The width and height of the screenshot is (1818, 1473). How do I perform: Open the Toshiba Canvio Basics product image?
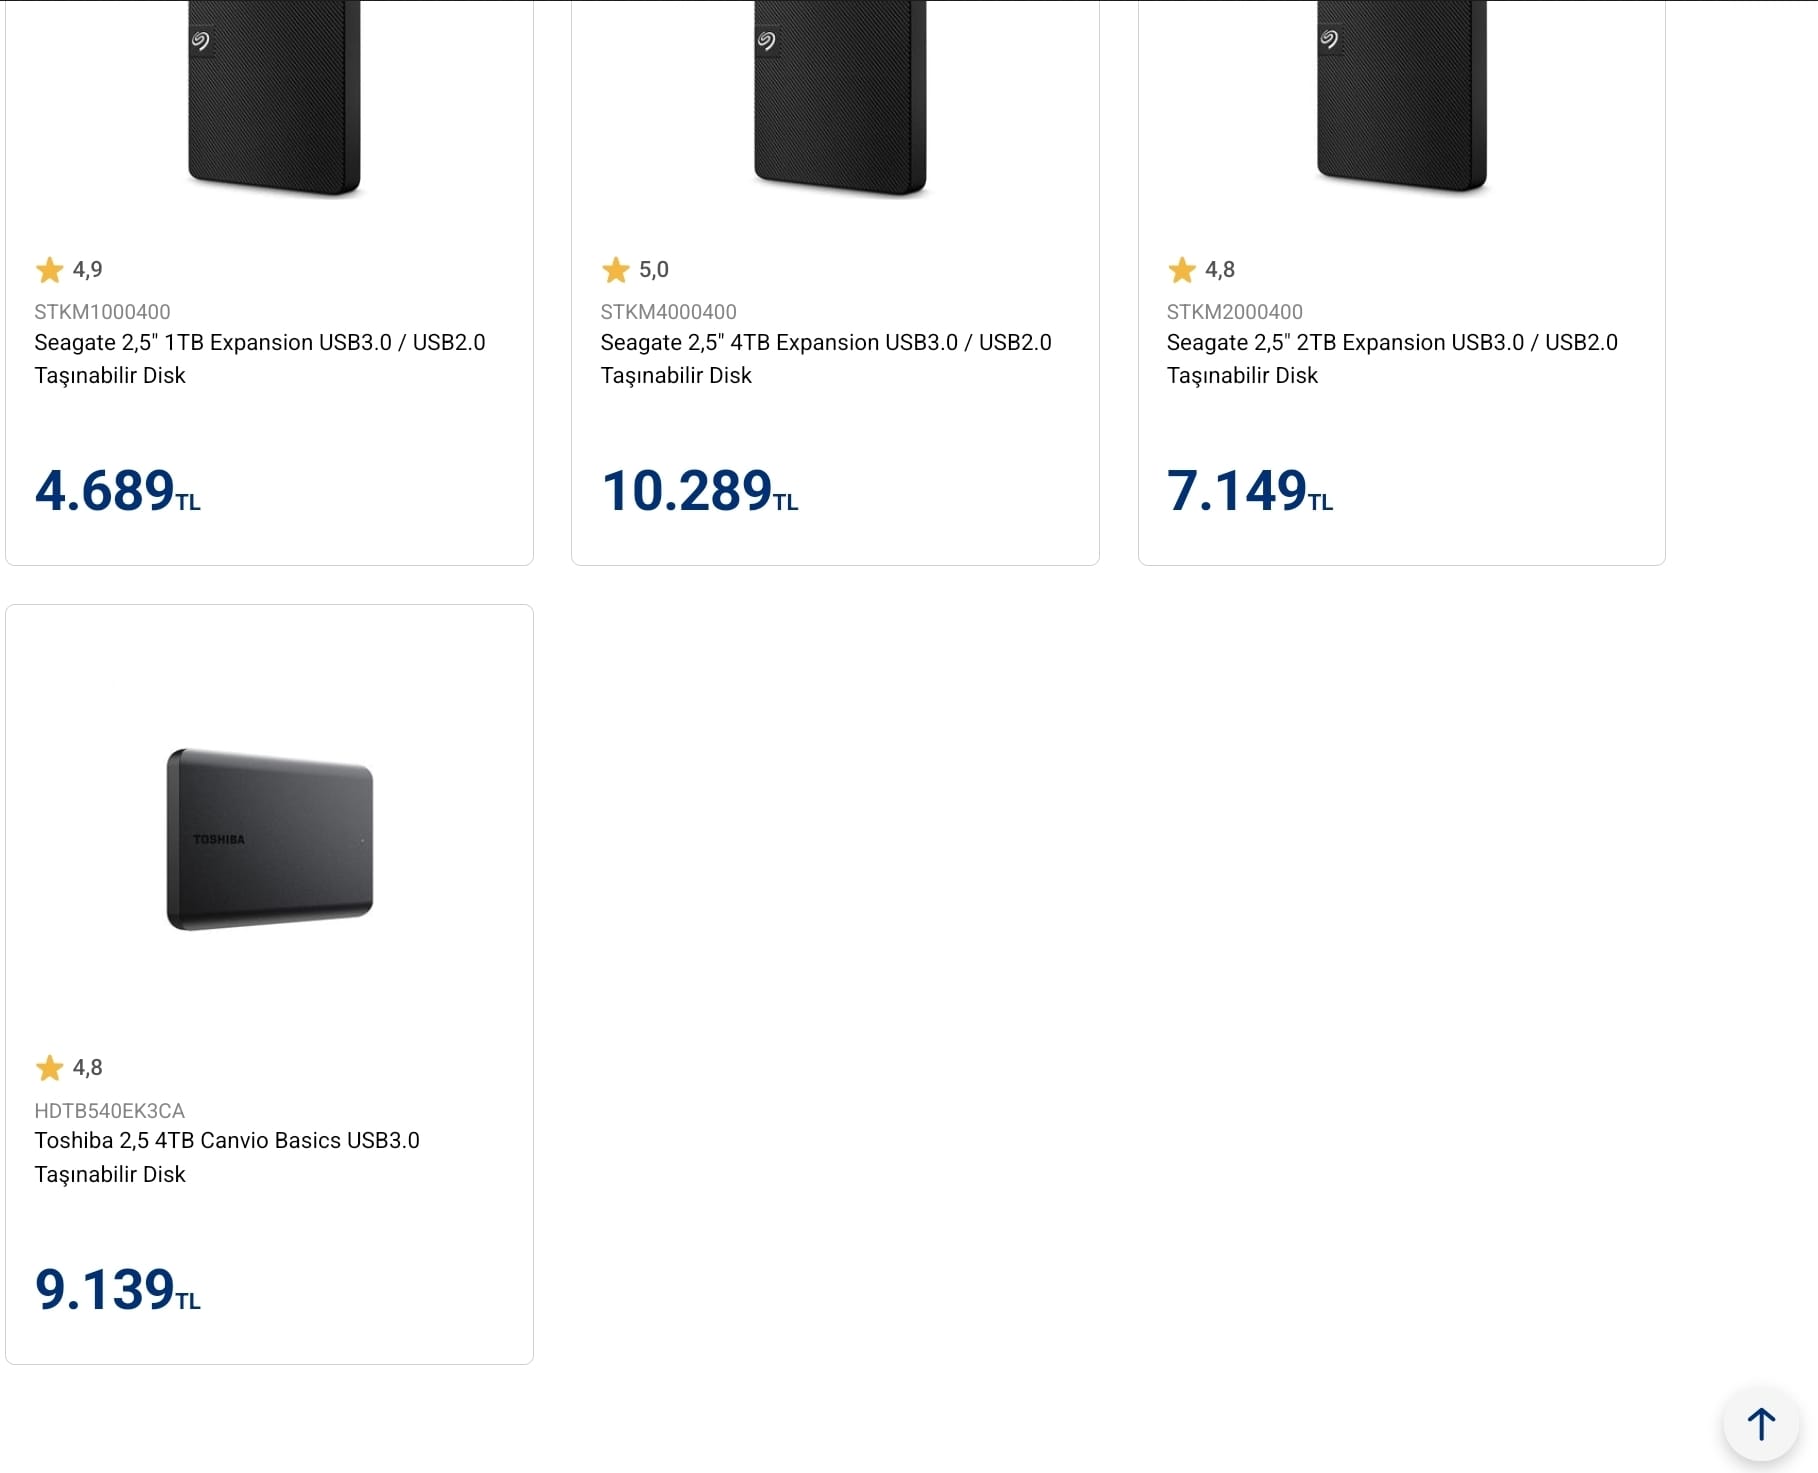pyautogui.click(x=270, y=839)
